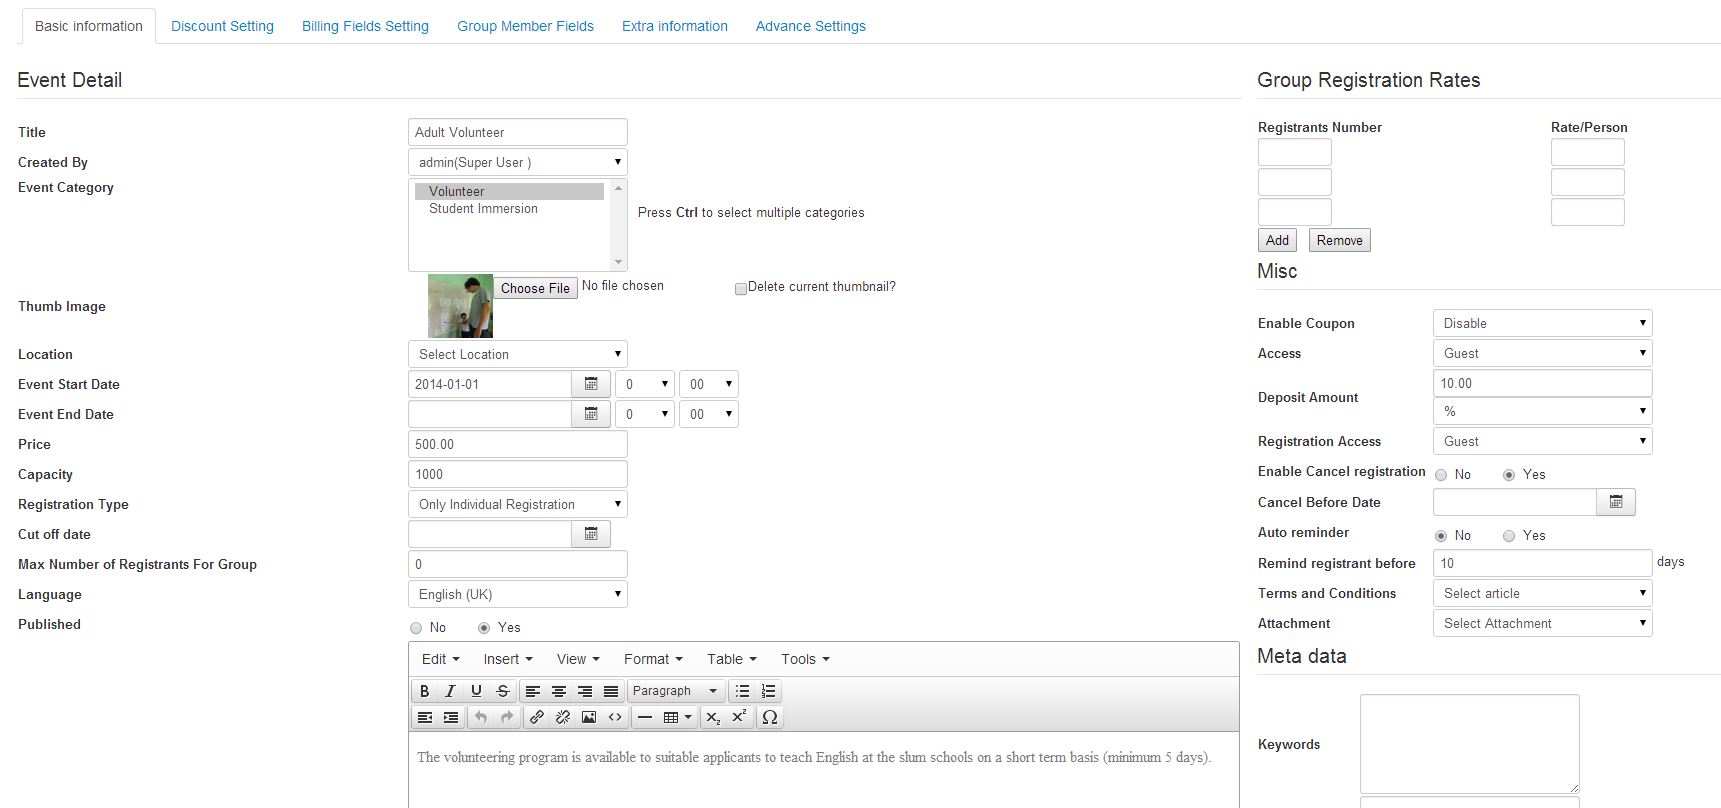Insert an image via editor toolbar
Image resolution: width=1721 pixels, height=808 pixels.
tap(589, 717)
